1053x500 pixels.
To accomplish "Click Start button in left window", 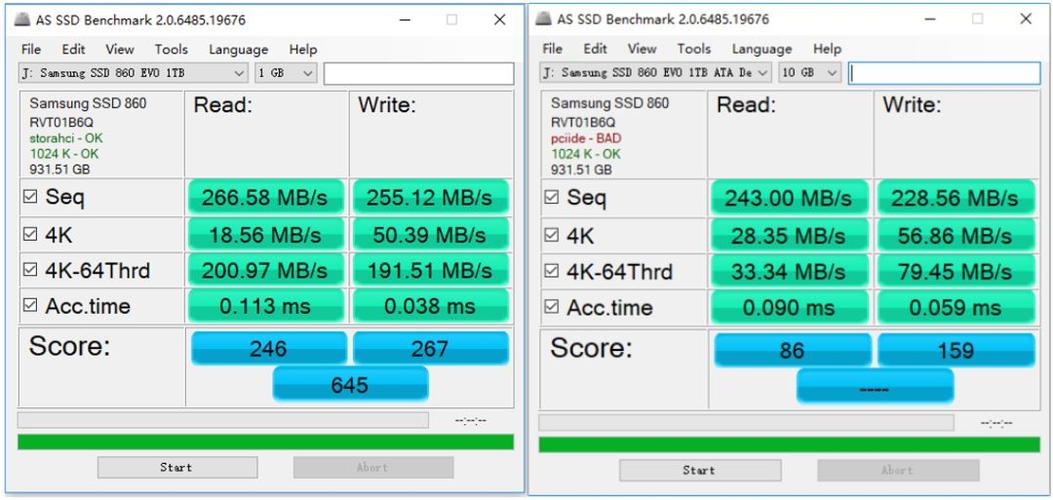I will [177, 467].
